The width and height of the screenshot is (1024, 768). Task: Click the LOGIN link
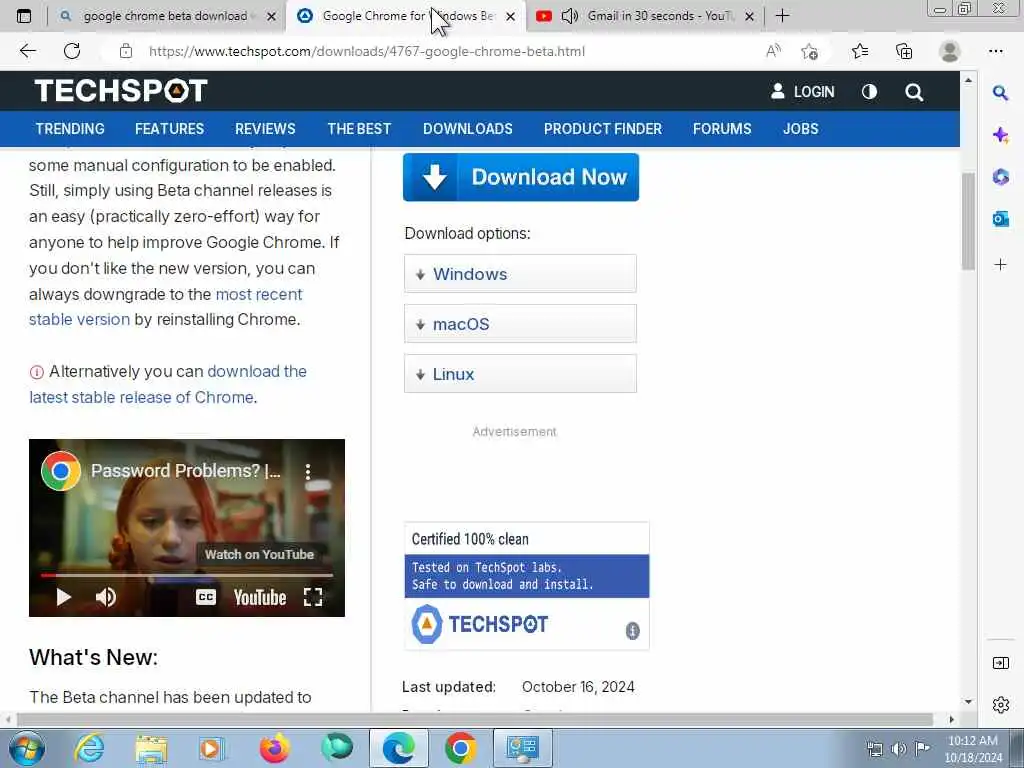(x=803, y=92)
